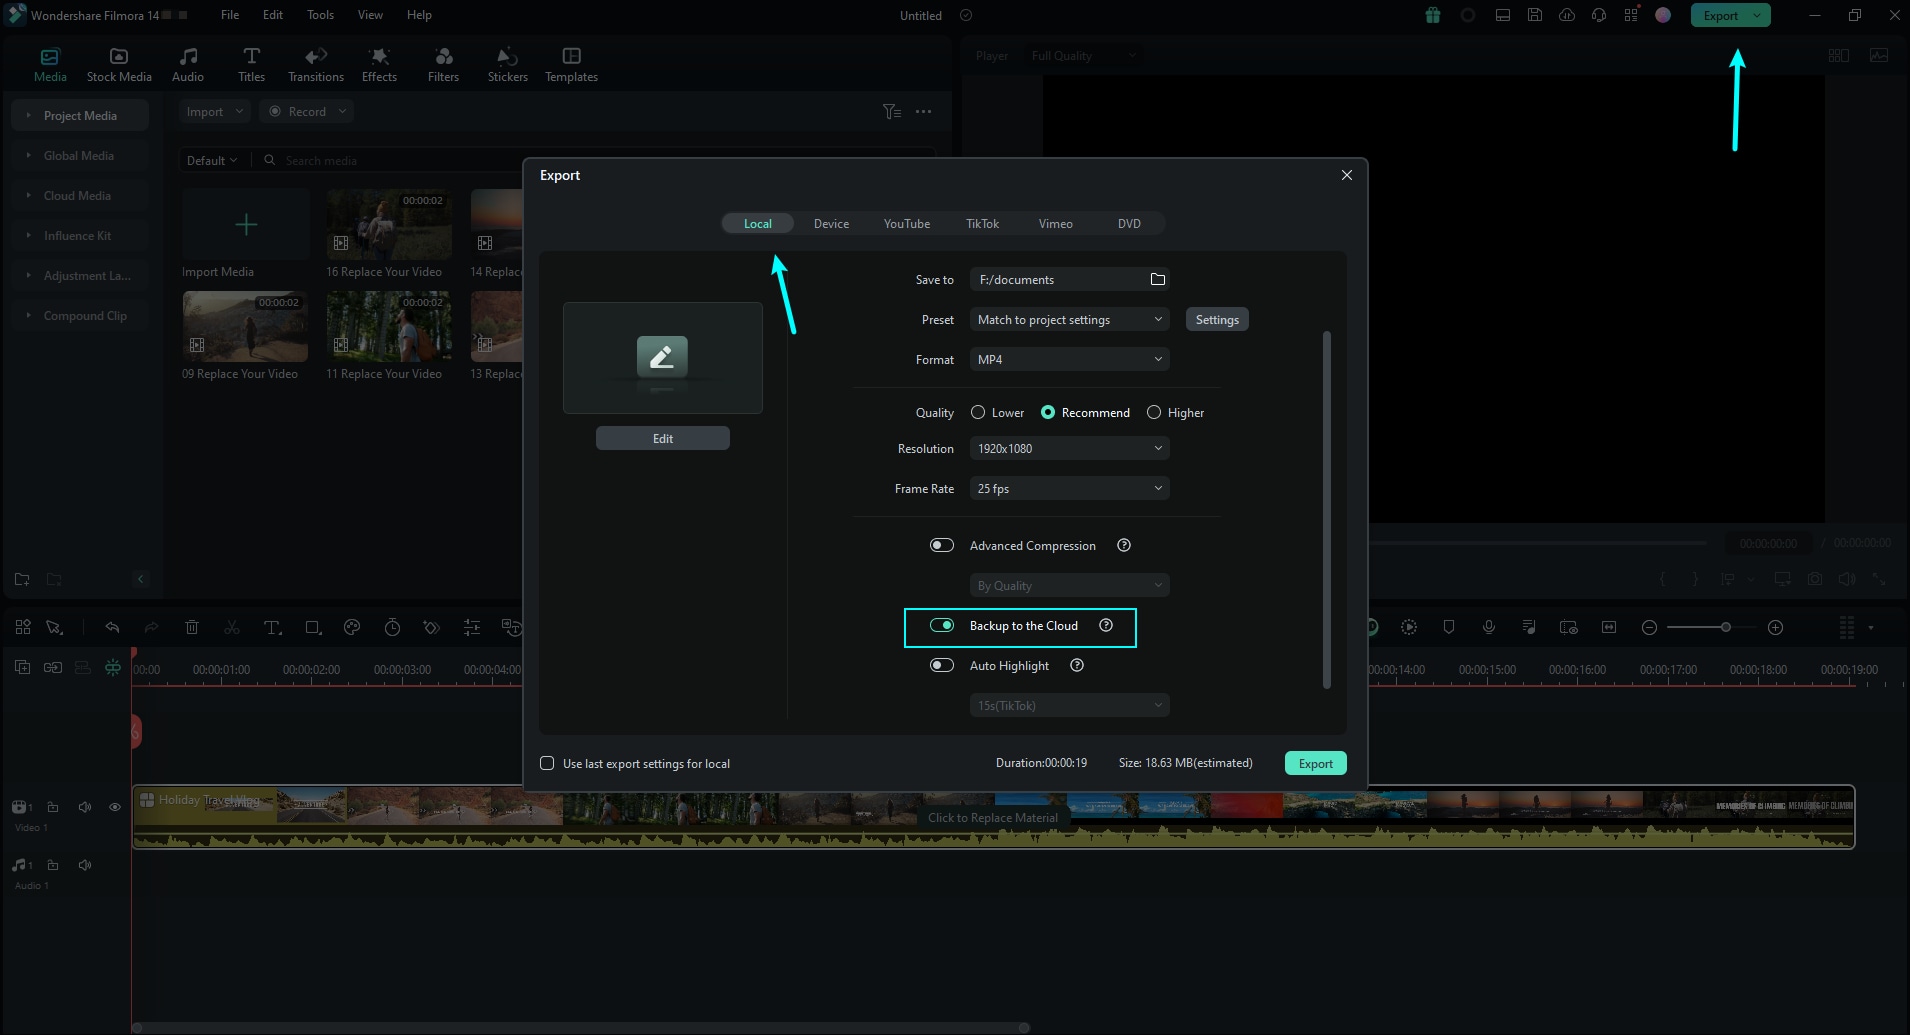This screenshot has width=1910, height=1035.
Task: Switch to the TikTok export tab
Action: click(982, 223)
